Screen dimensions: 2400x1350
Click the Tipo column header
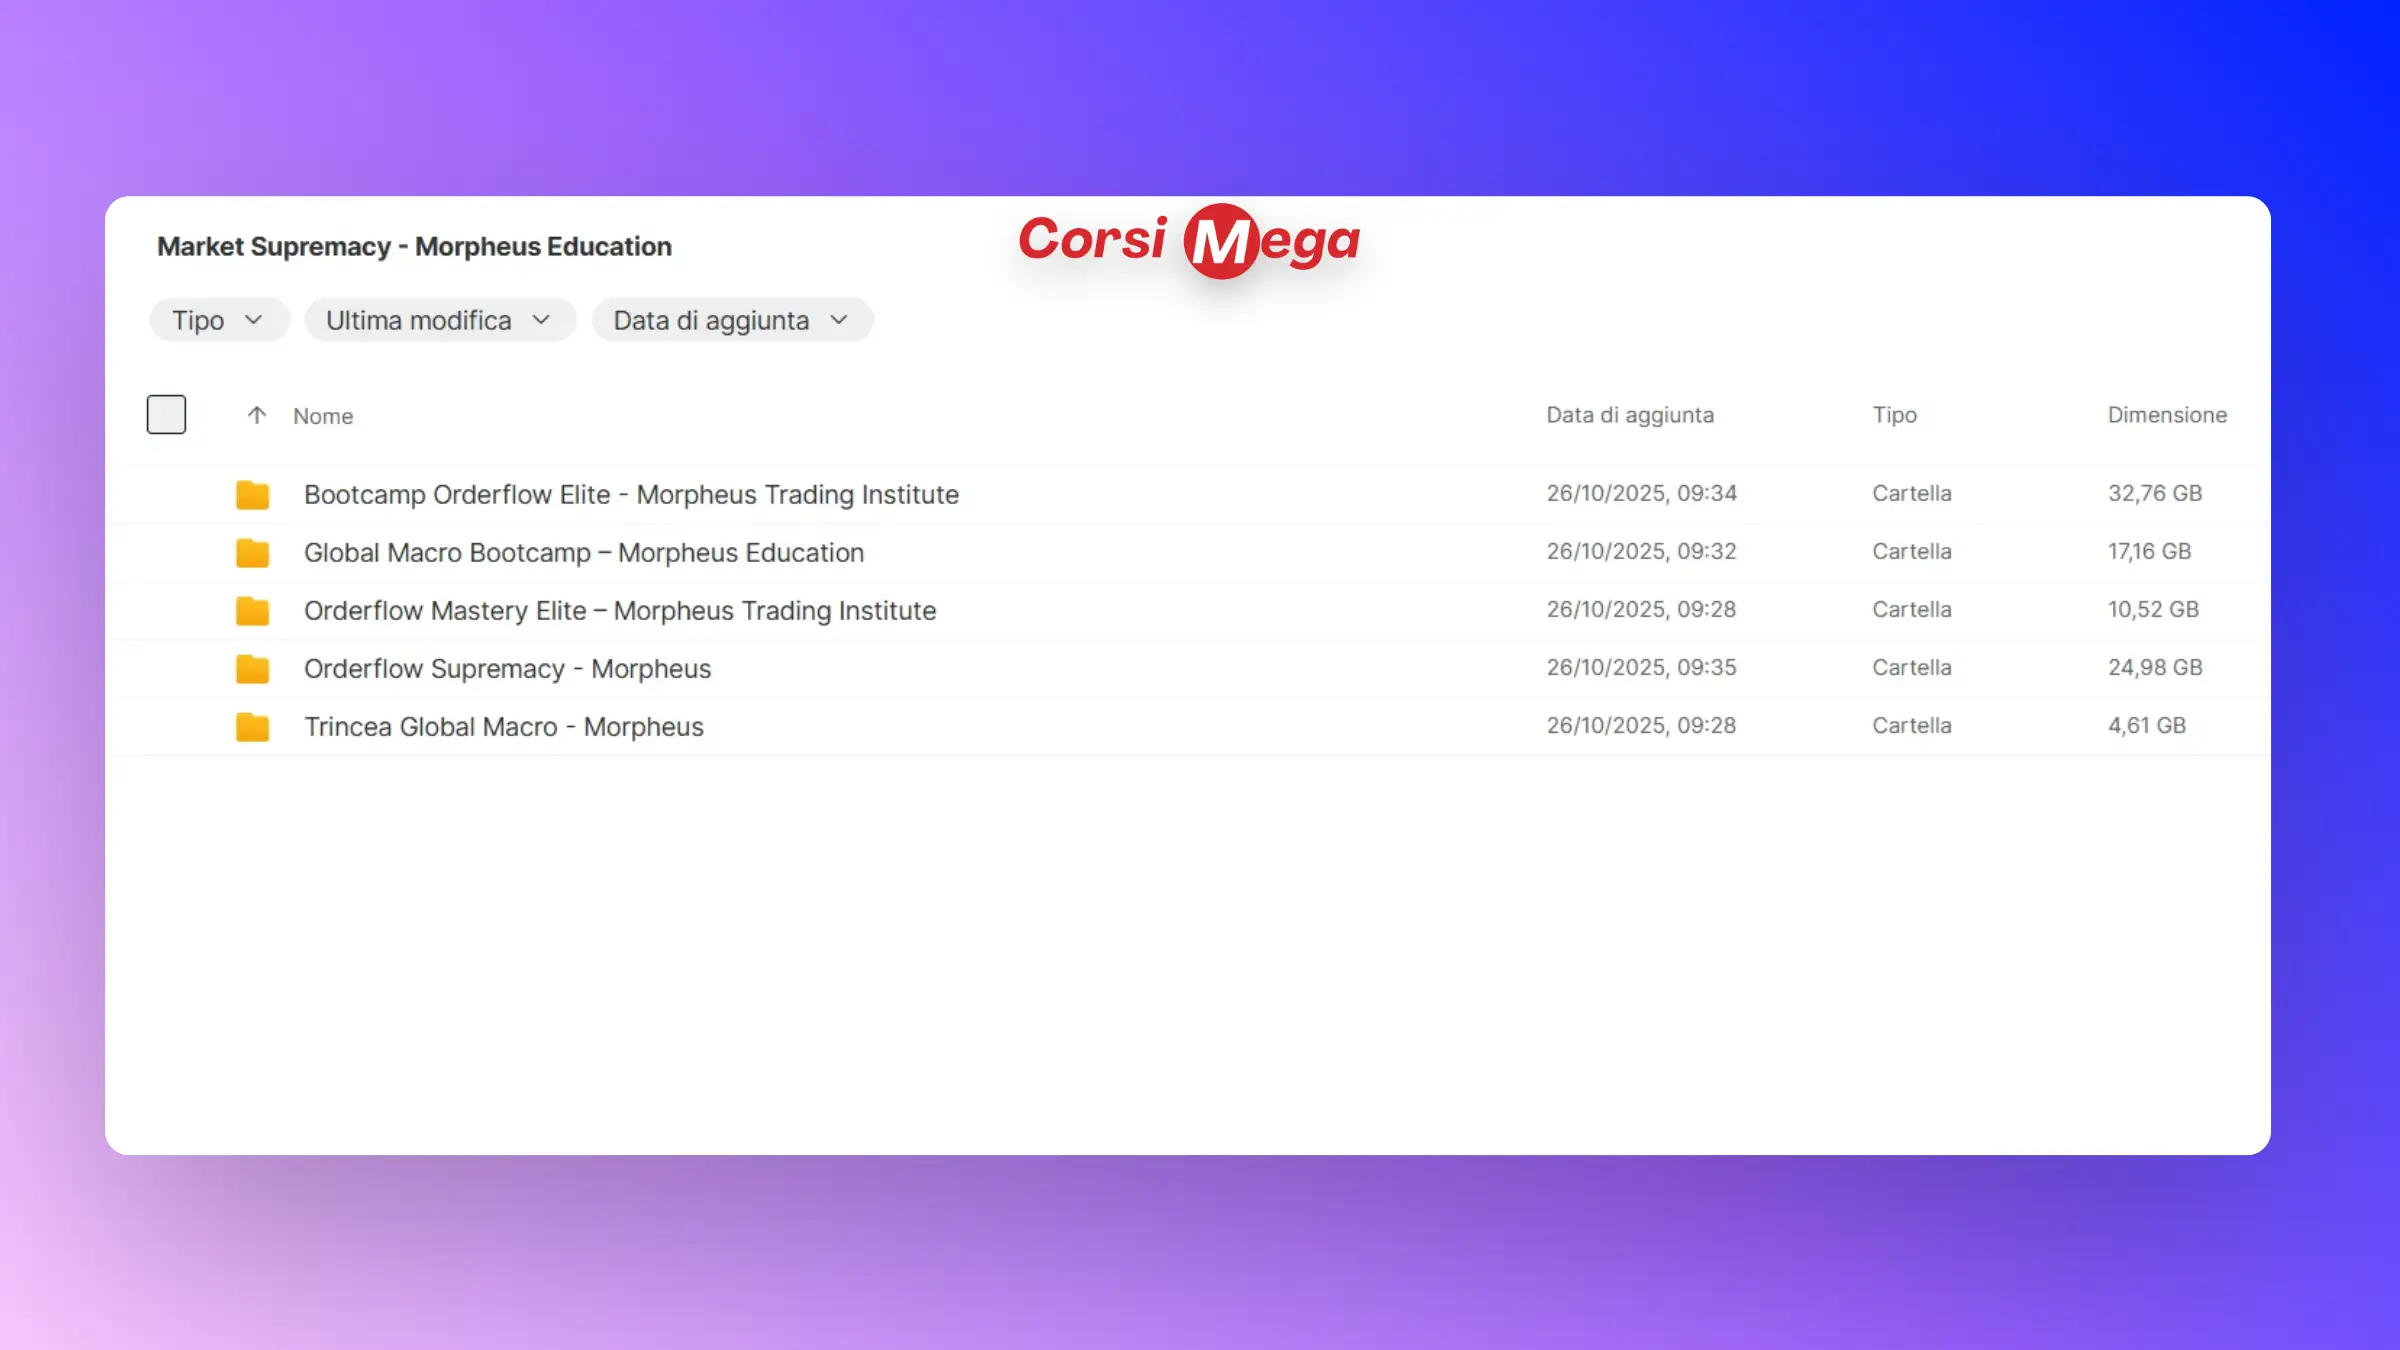tap(1894, 415)
